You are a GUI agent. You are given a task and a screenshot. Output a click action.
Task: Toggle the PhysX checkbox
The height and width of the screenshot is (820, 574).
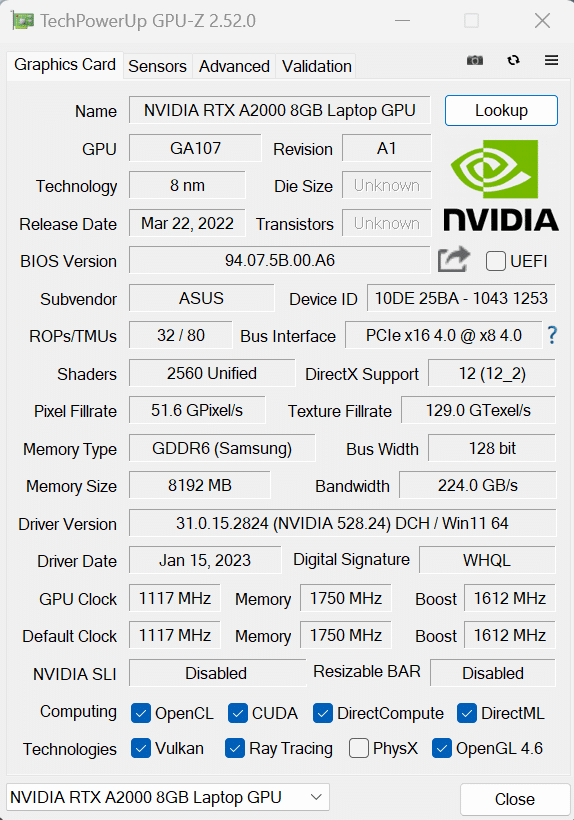click(359, 748)
